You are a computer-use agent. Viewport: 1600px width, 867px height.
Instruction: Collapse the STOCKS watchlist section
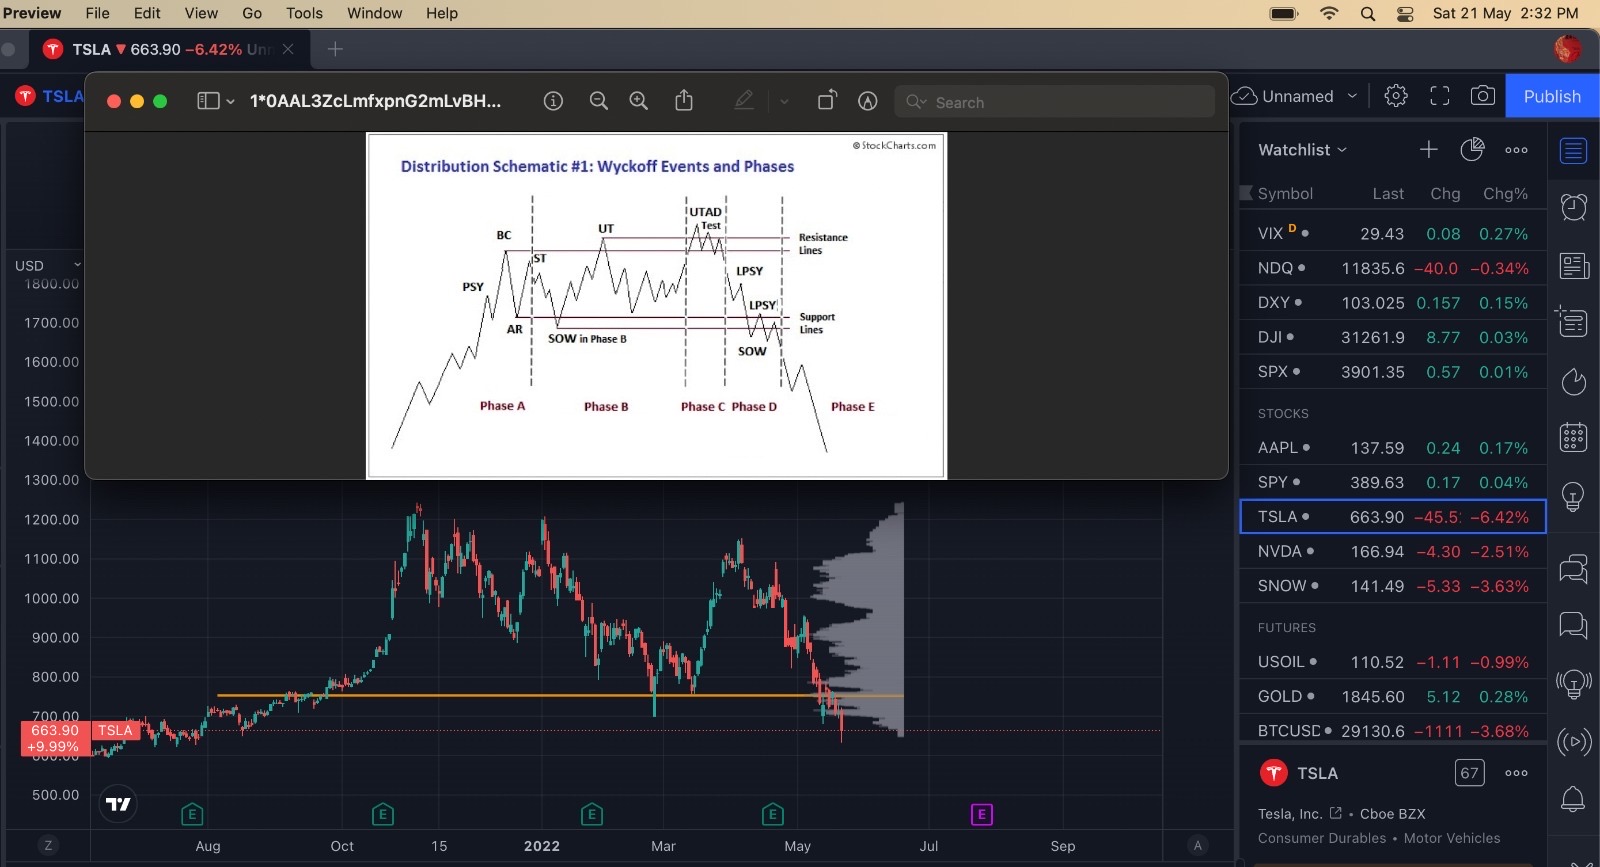point(1283,413)
